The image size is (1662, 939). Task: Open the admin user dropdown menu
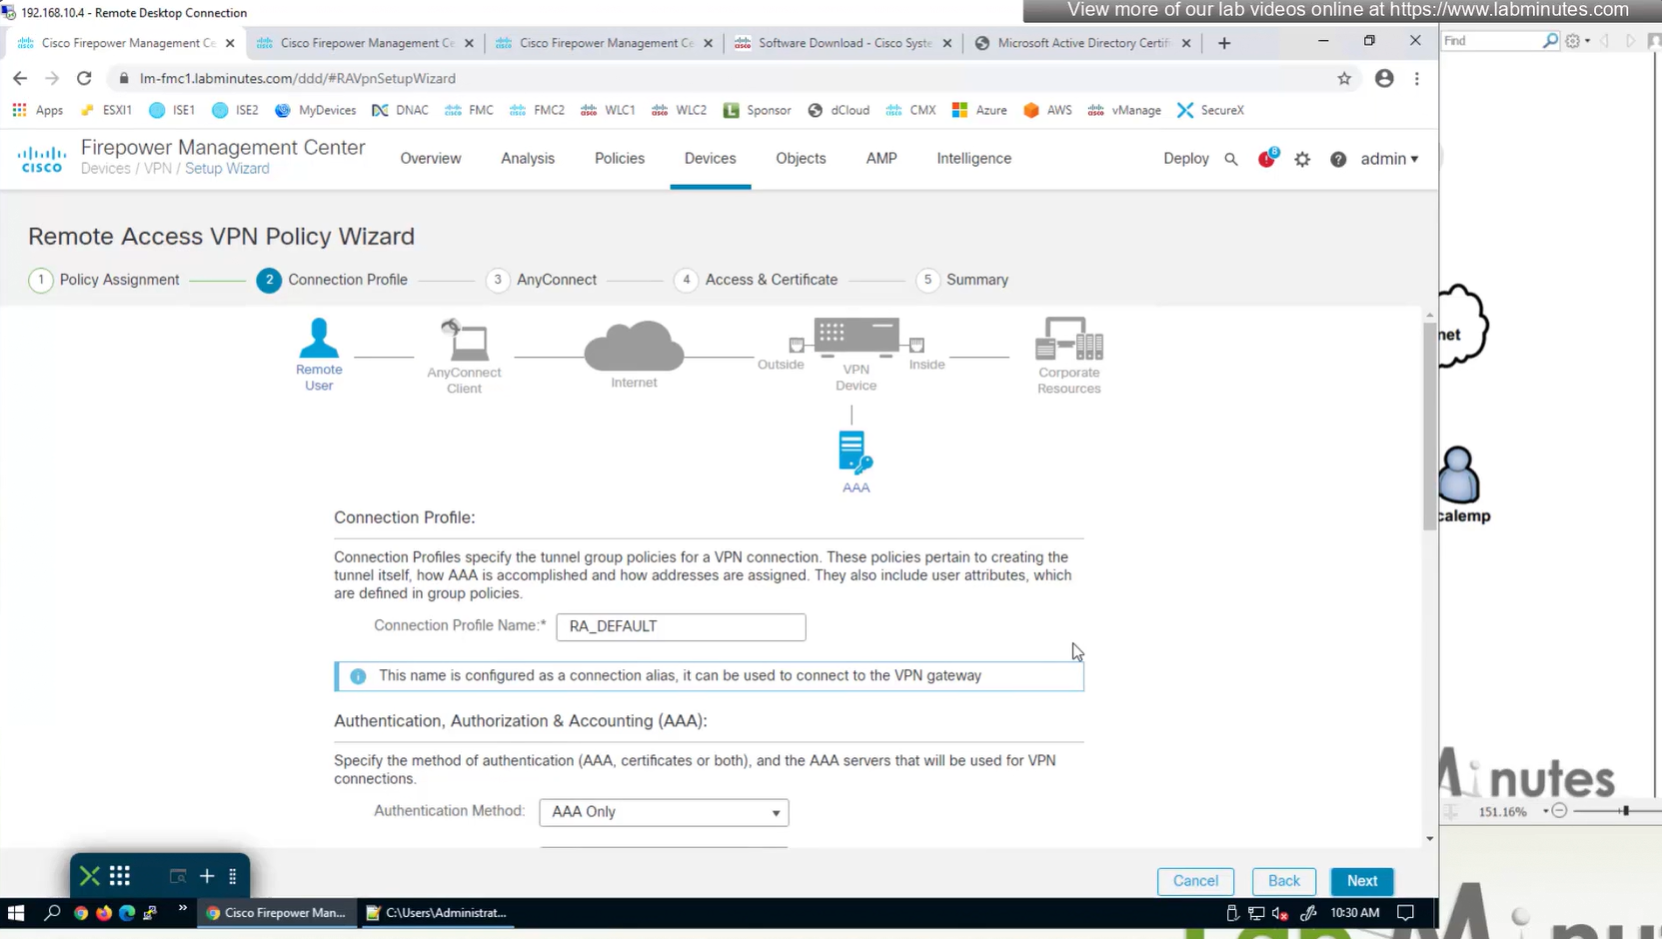click(1389, 159)
